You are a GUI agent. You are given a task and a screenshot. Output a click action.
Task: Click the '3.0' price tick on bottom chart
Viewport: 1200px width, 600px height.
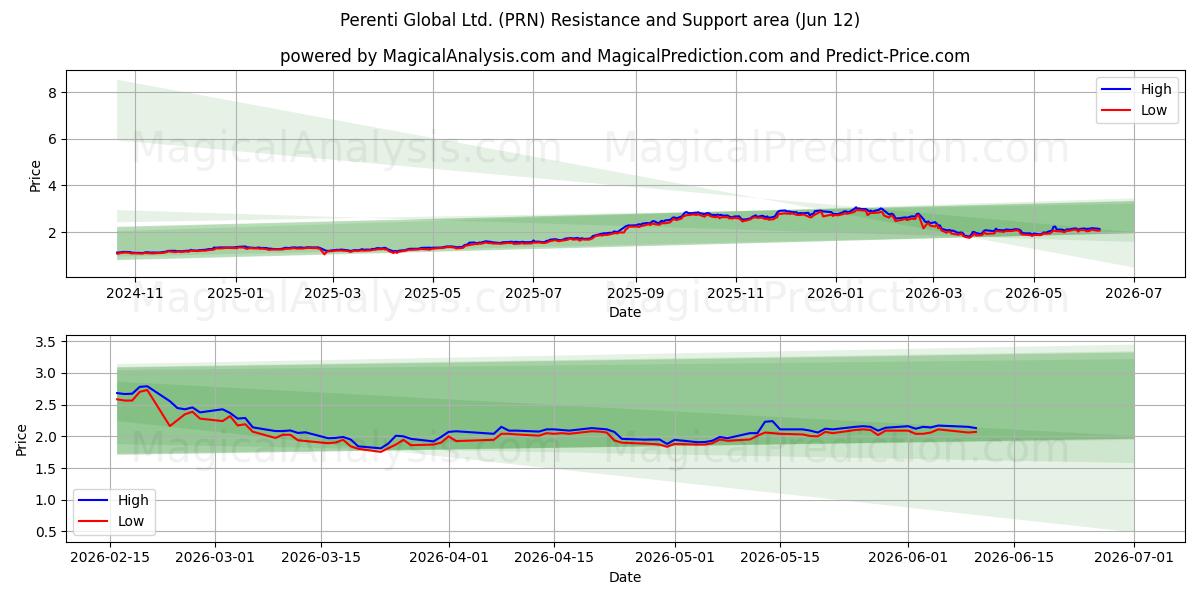coord(44,373)
